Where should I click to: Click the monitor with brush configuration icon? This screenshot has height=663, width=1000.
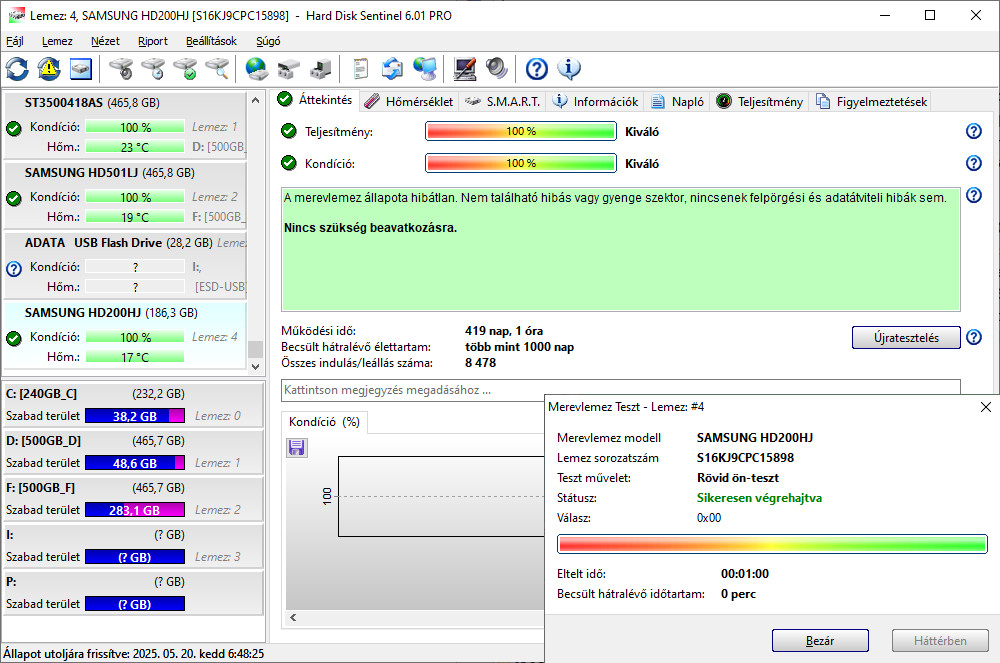tap(464, 69)
